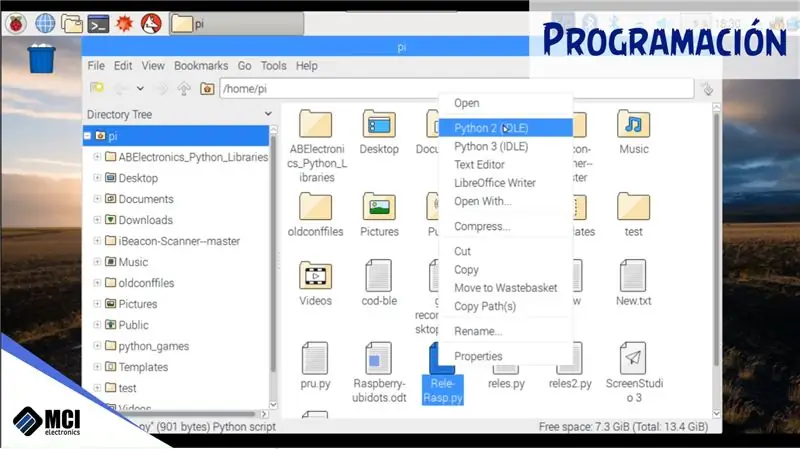Go back to previous folder arrow
800x449 pixels.
click(x=121, y=89)
